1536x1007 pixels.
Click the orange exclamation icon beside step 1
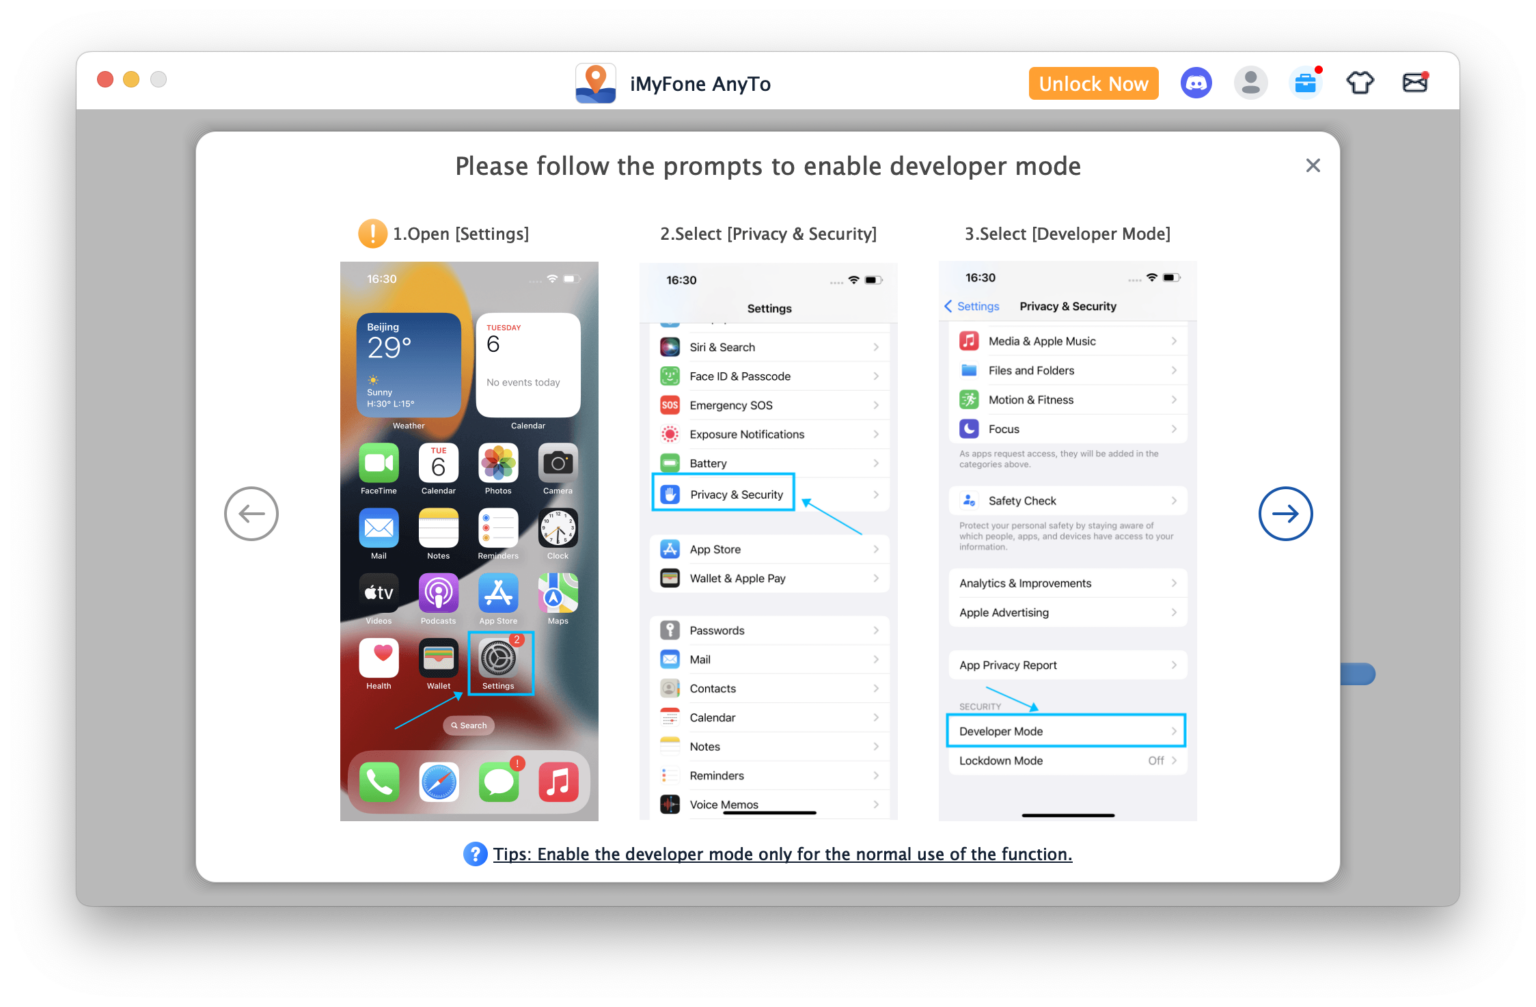[x=372, y=234]
